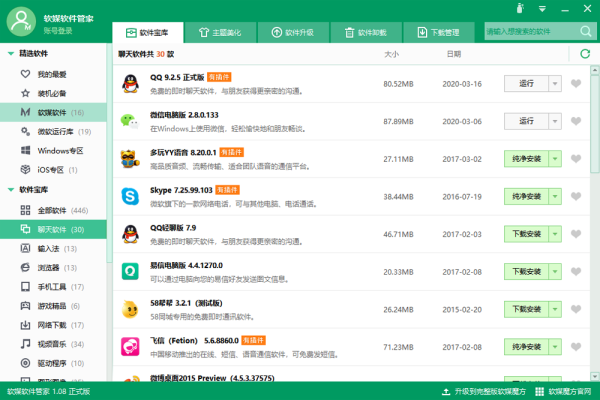Select 软媒软件 sidebar item

coord(53,112)
